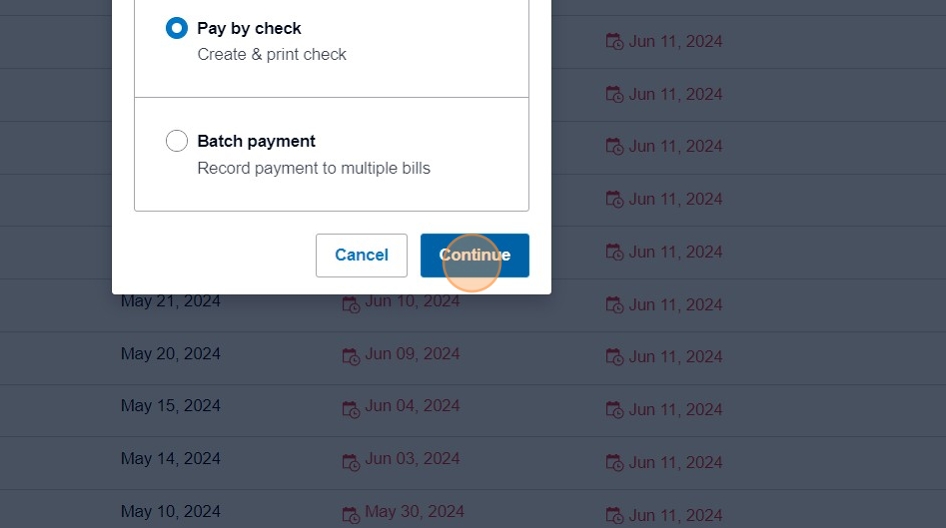Click the May 20, 2024 date cell
This screenshot has height=528, width=946.
click(171, 354)
